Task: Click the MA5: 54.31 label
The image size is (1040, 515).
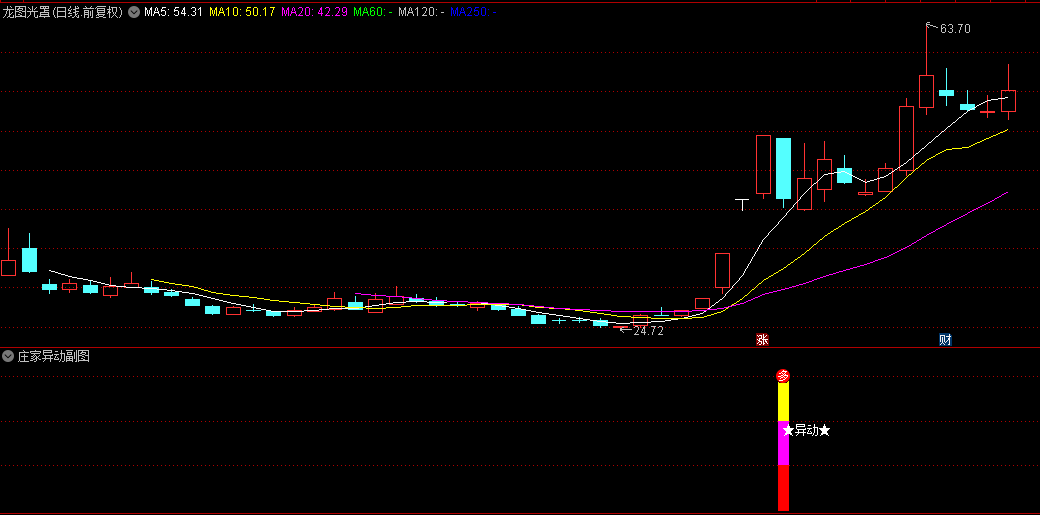Action: click(173, 12)
